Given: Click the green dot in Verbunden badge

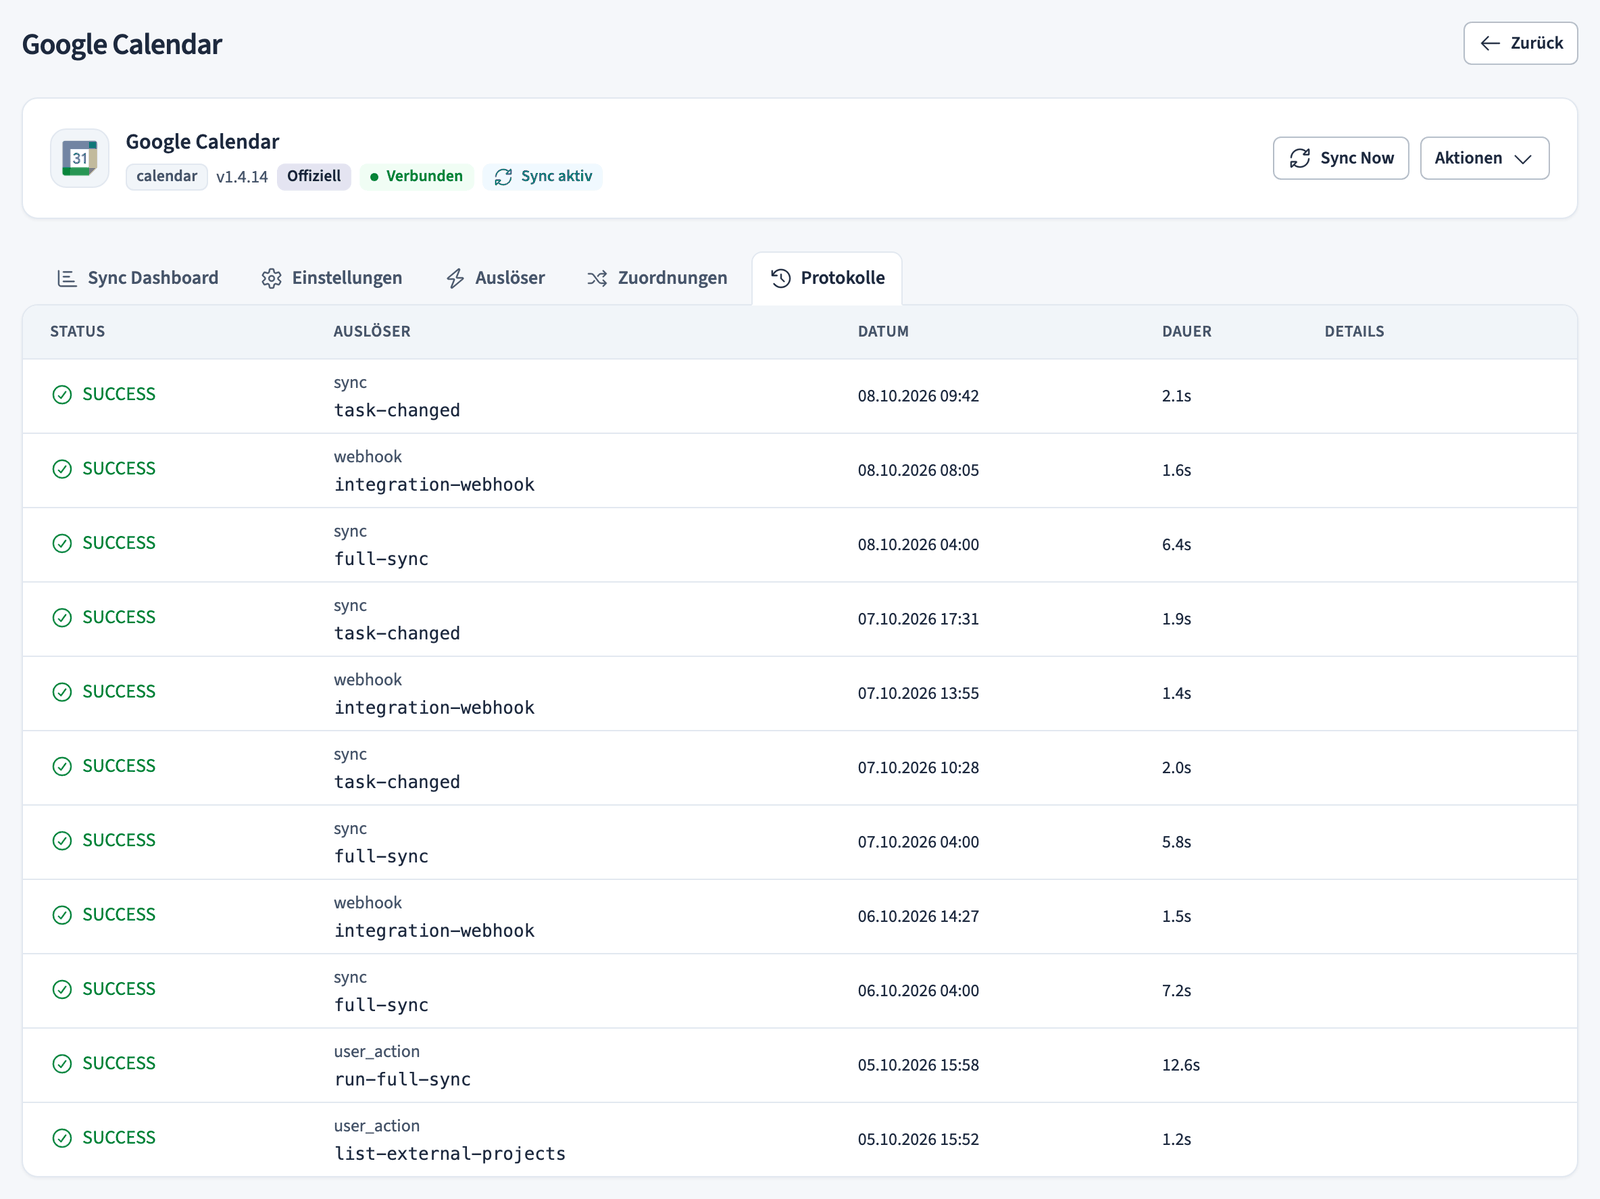Looking at the screenshot, I should pos(374,177).
